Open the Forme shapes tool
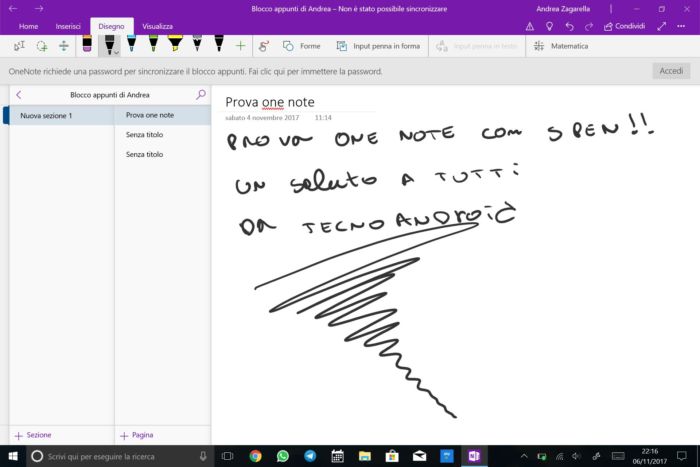 [302, 46]
